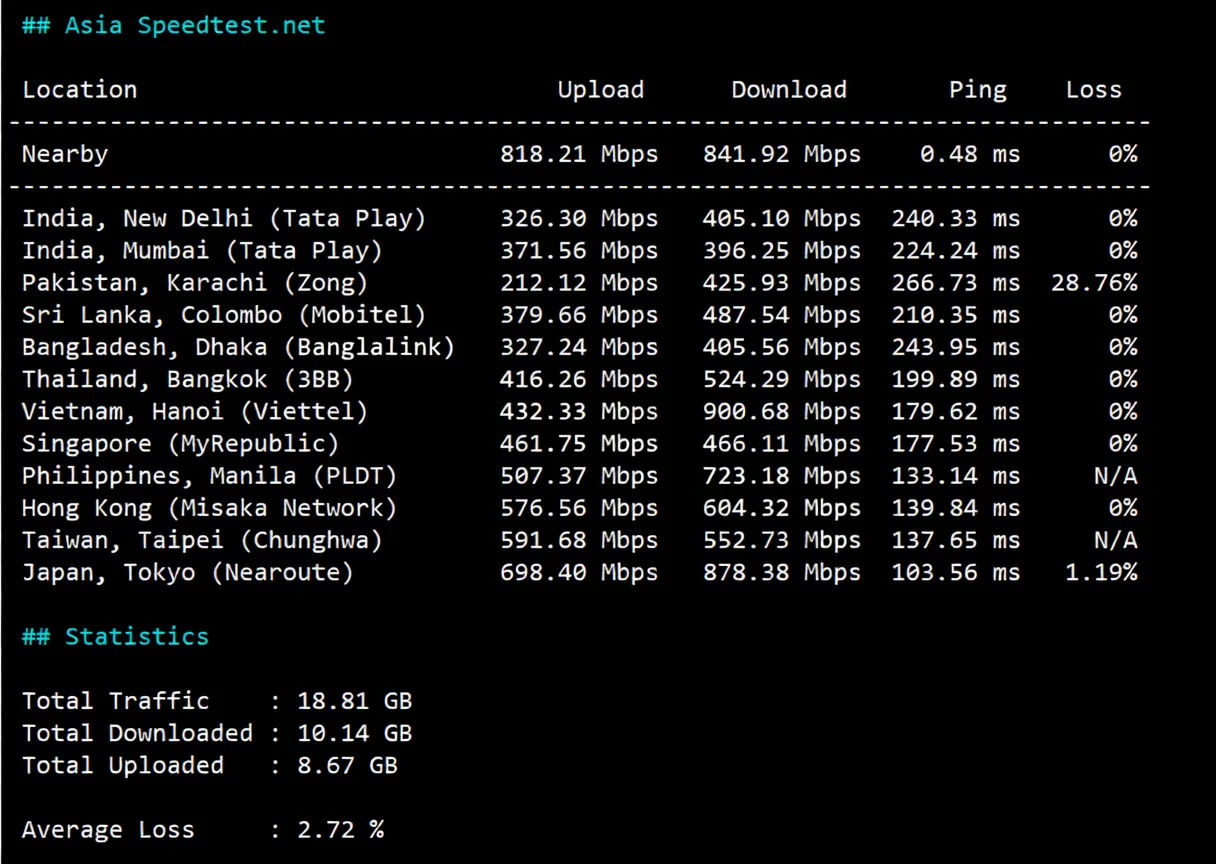1216x864 pixels.
Task: Select the Download column header
Action: [x=788, y=89]
